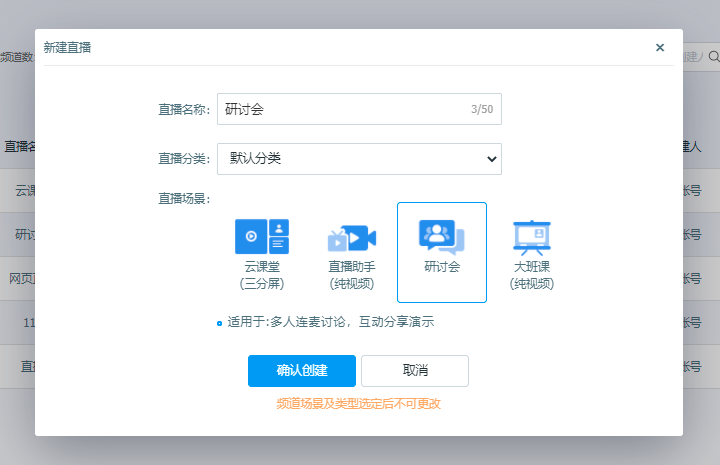Focus the 直播名称 text input field
Viewport: 720px width, 465px height.
pos(340,109)
